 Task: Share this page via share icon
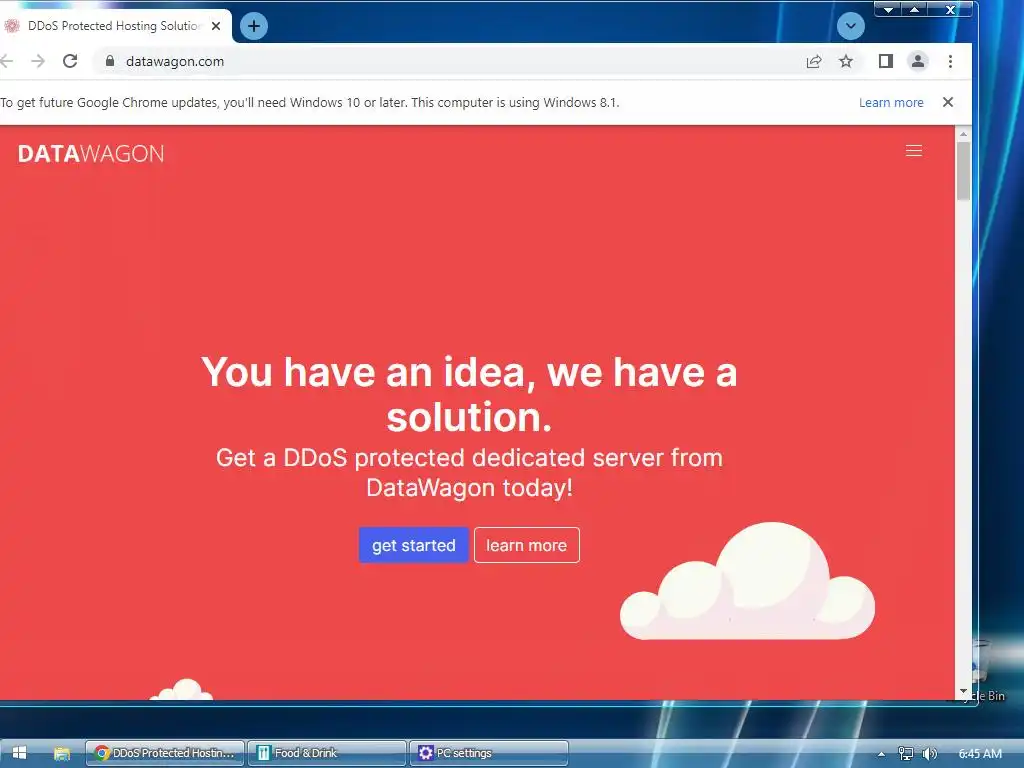tap(814, 61)
